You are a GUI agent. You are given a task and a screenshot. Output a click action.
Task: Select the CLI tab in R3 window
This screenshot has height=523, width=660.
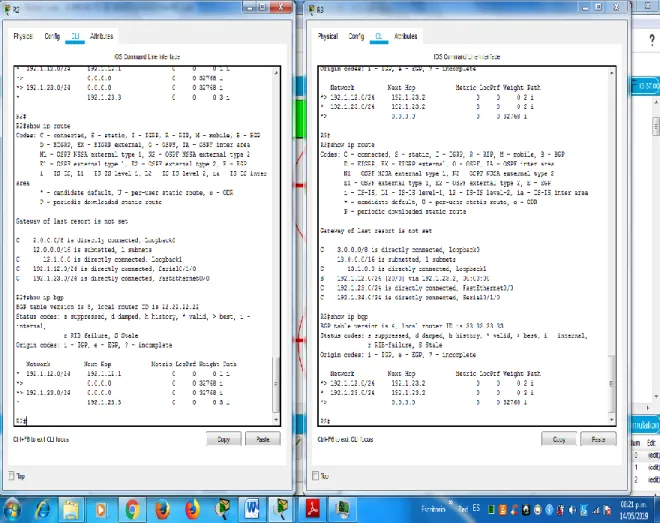pyautogui.click(x=379, y=36)
